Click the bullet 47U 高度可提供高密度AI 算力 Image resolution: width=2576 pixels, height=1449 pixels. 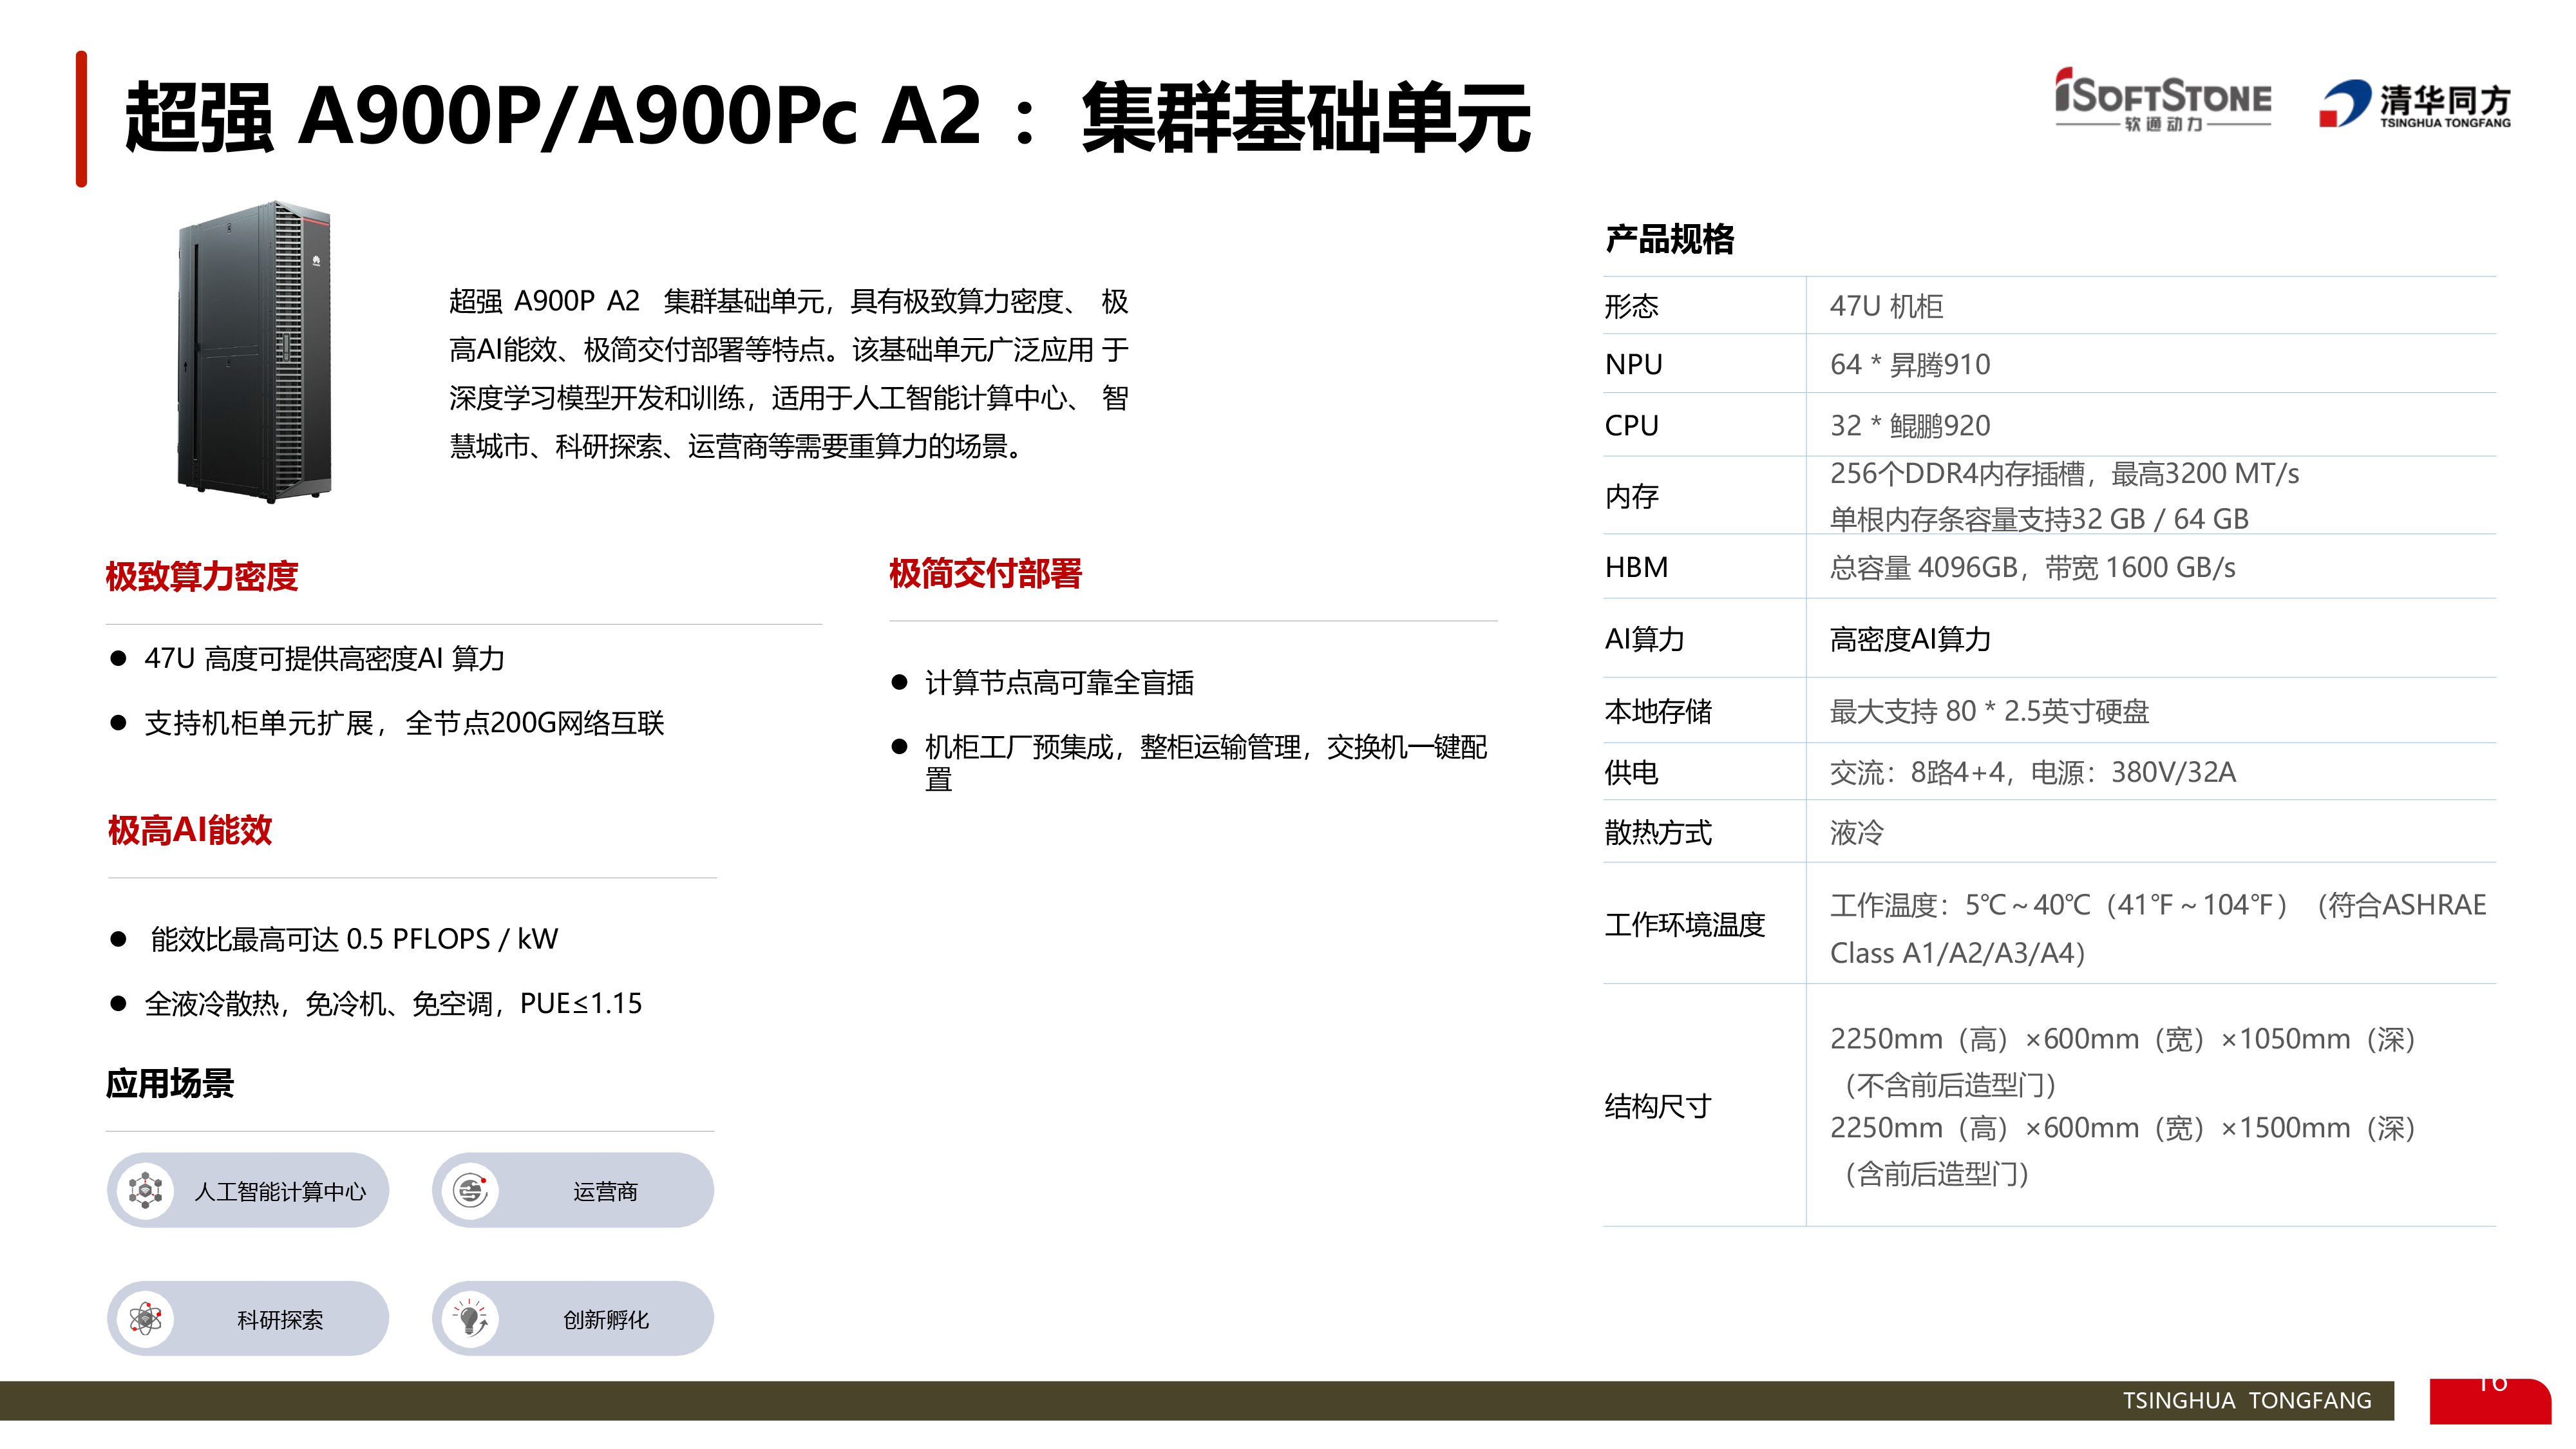pyautogui.click(x=324, y=658)
